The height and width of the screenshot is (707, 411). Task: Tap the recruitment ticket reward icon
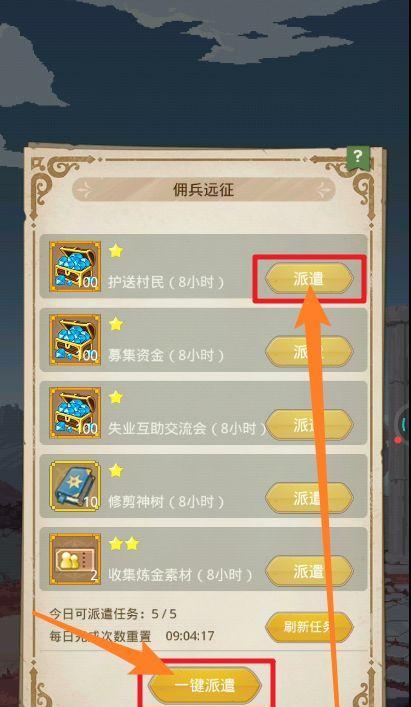point(75,559)
